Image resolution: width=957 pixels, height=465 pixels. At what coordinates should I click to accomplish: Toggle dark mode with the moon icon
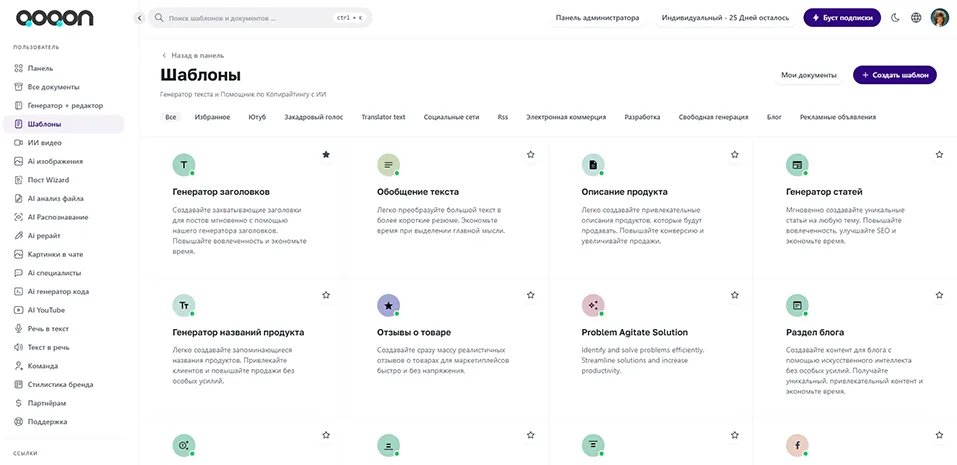pos(895,18)
